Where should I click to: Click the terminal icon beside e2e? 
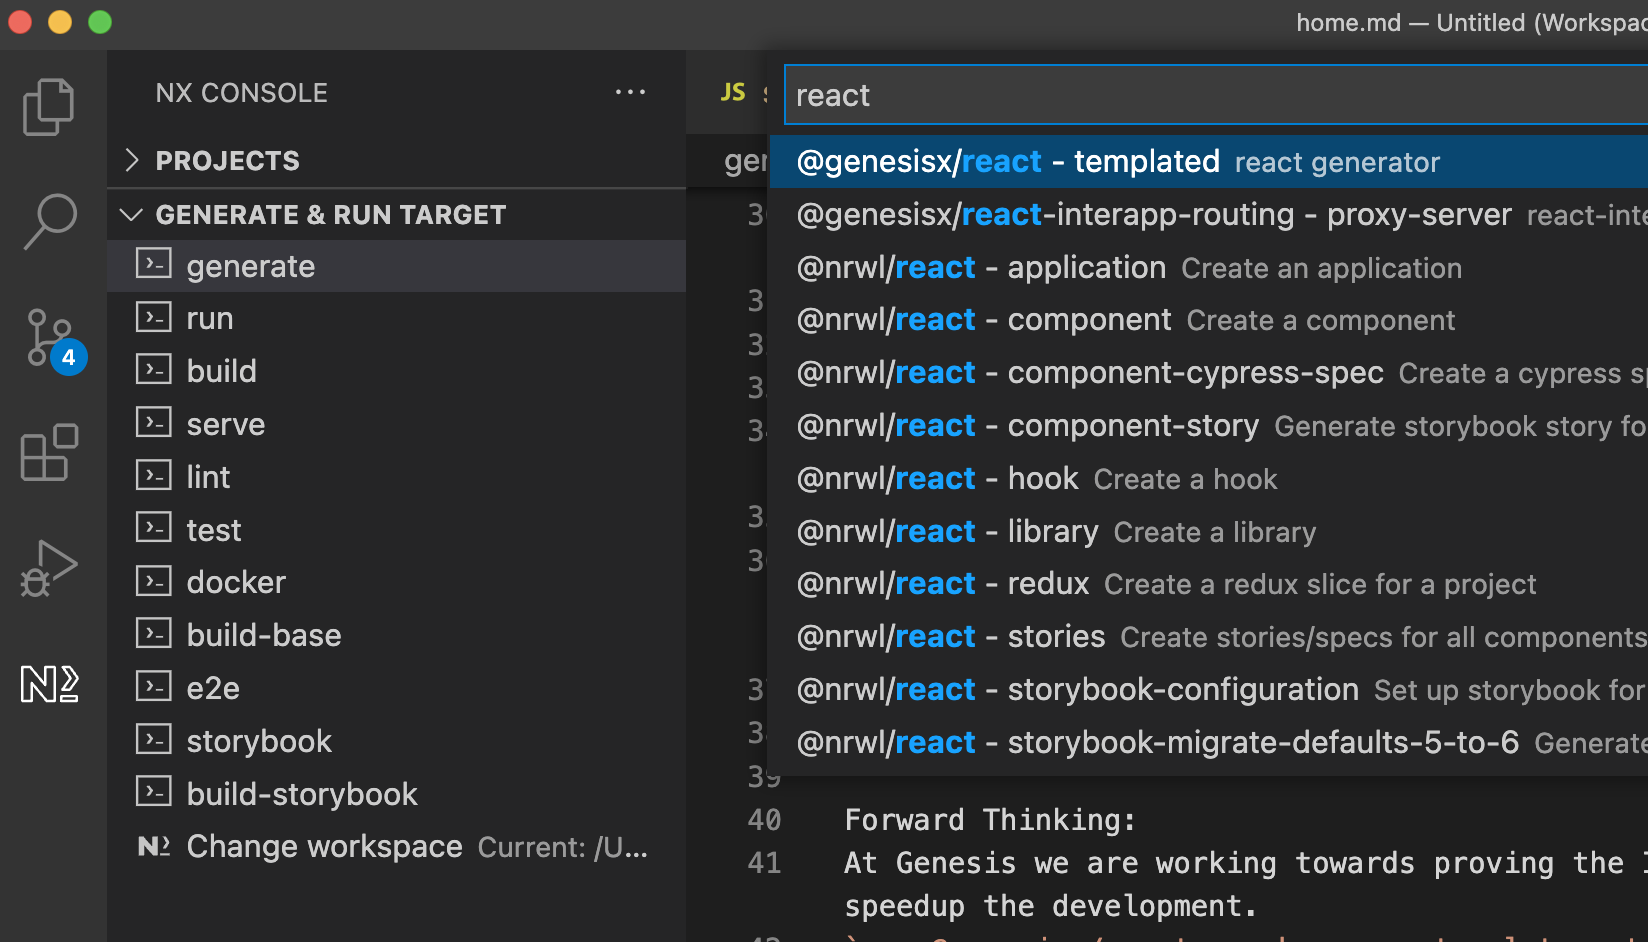pos(154,687)
